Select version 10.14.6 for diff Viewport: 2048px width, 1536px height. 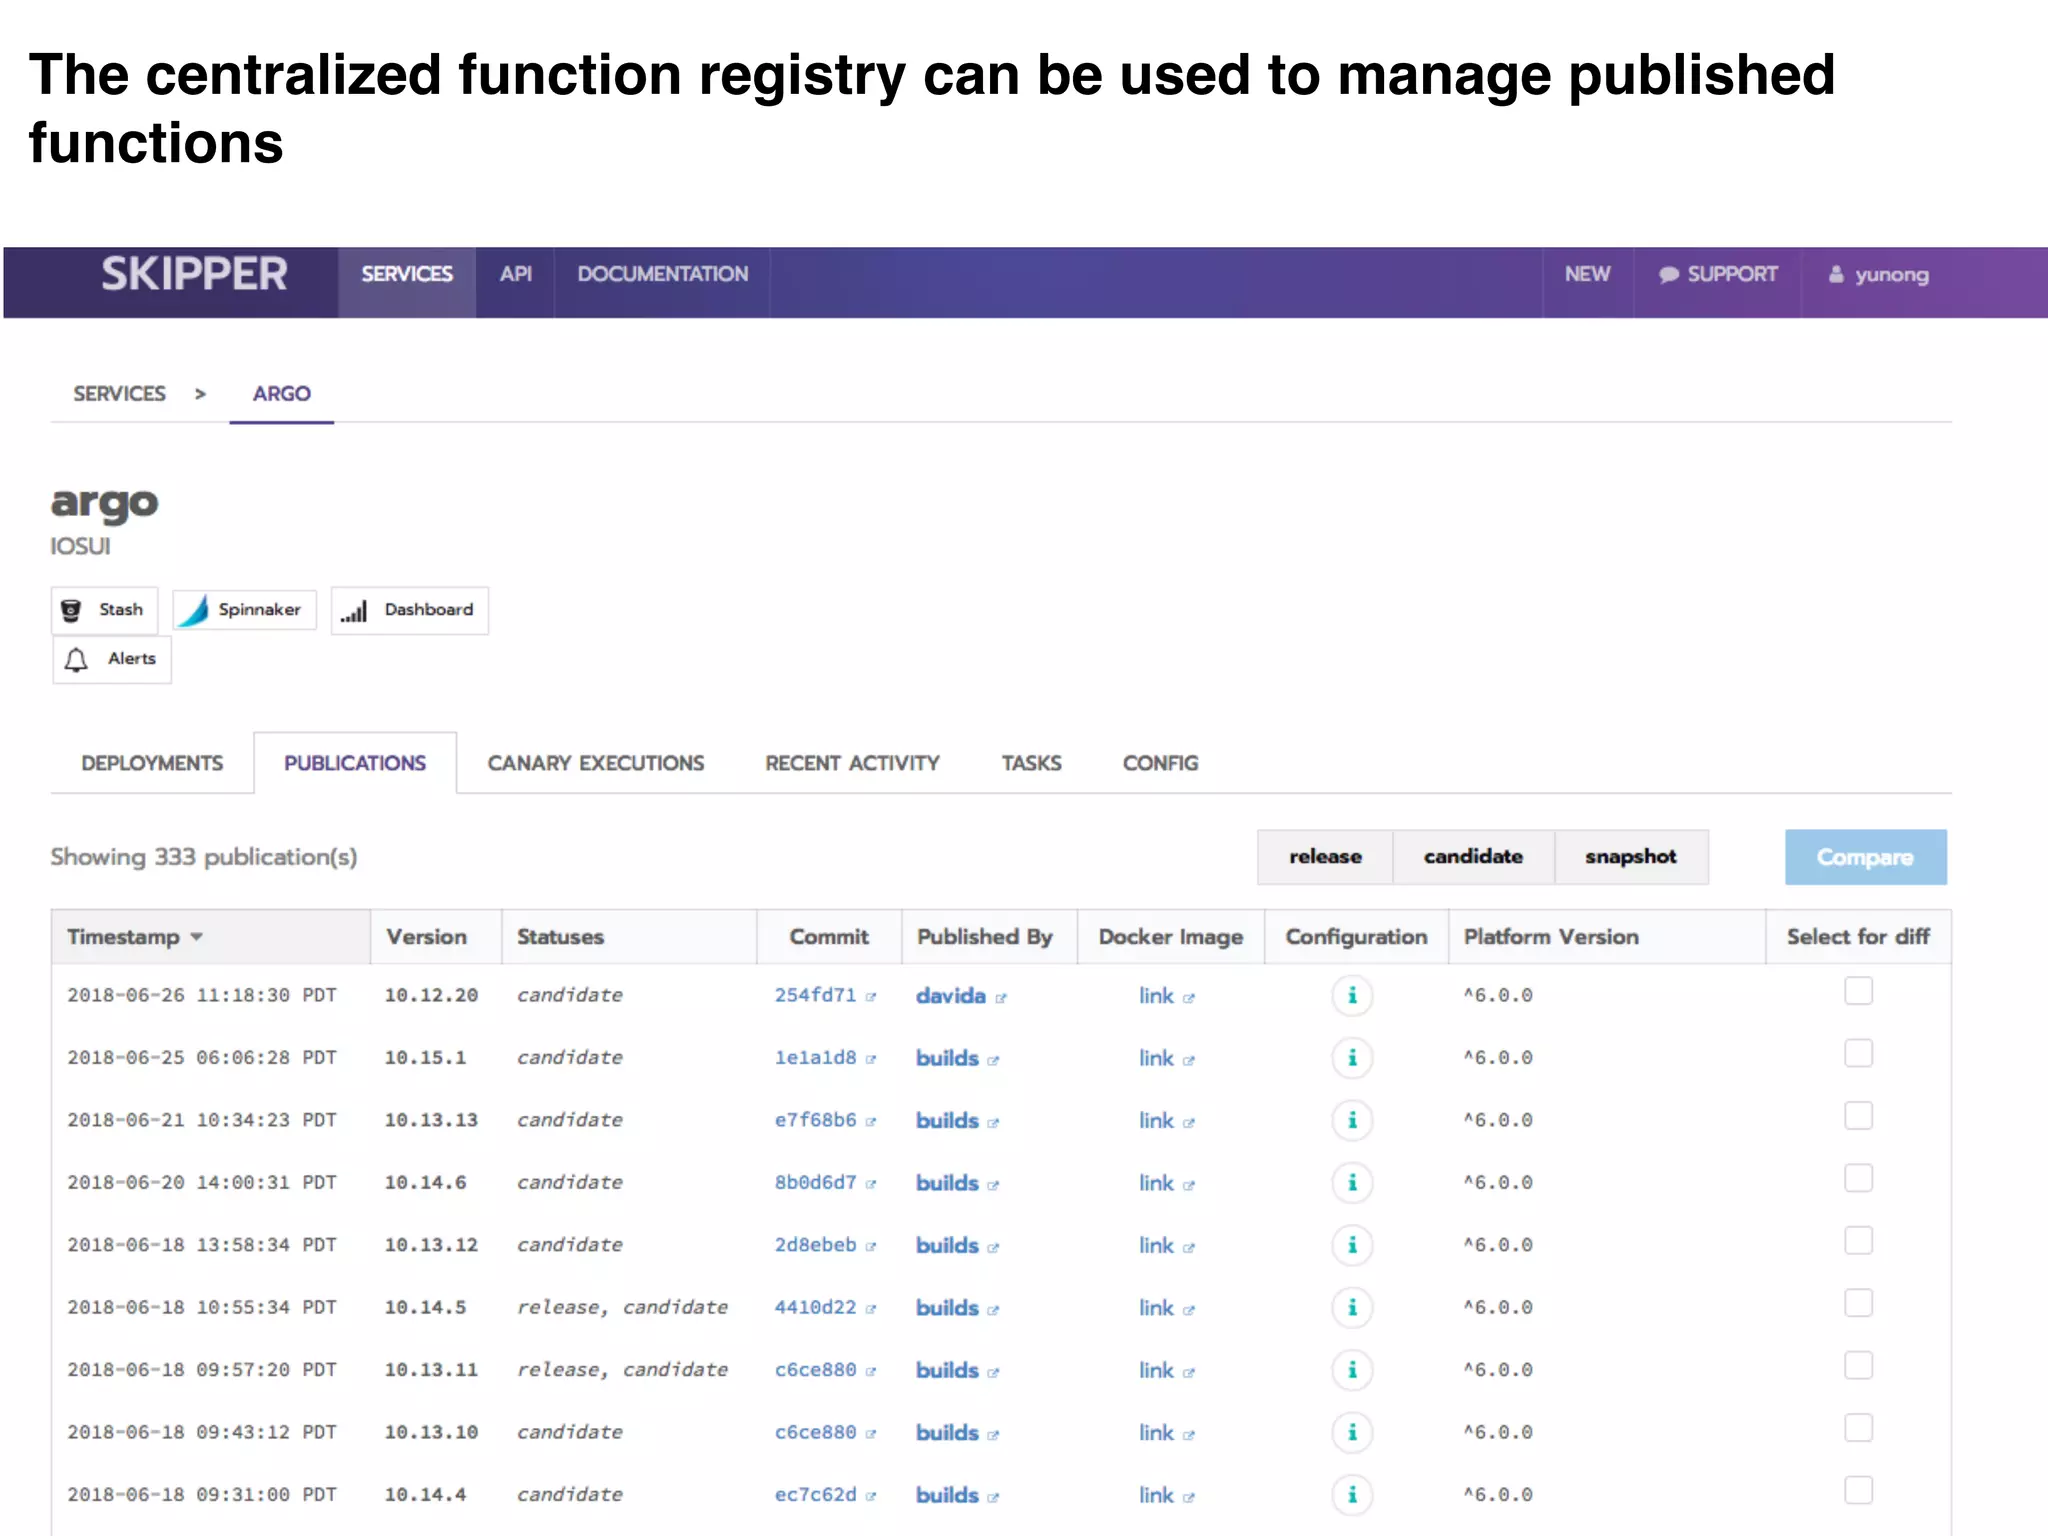coord(1858,1178)
